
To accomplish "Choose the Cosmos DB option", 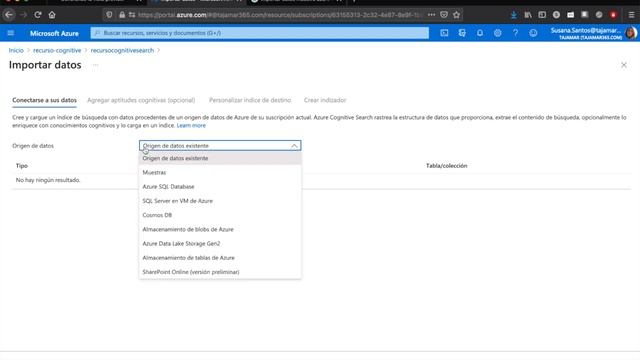I will pyautogui.click(x=220, y=215).
